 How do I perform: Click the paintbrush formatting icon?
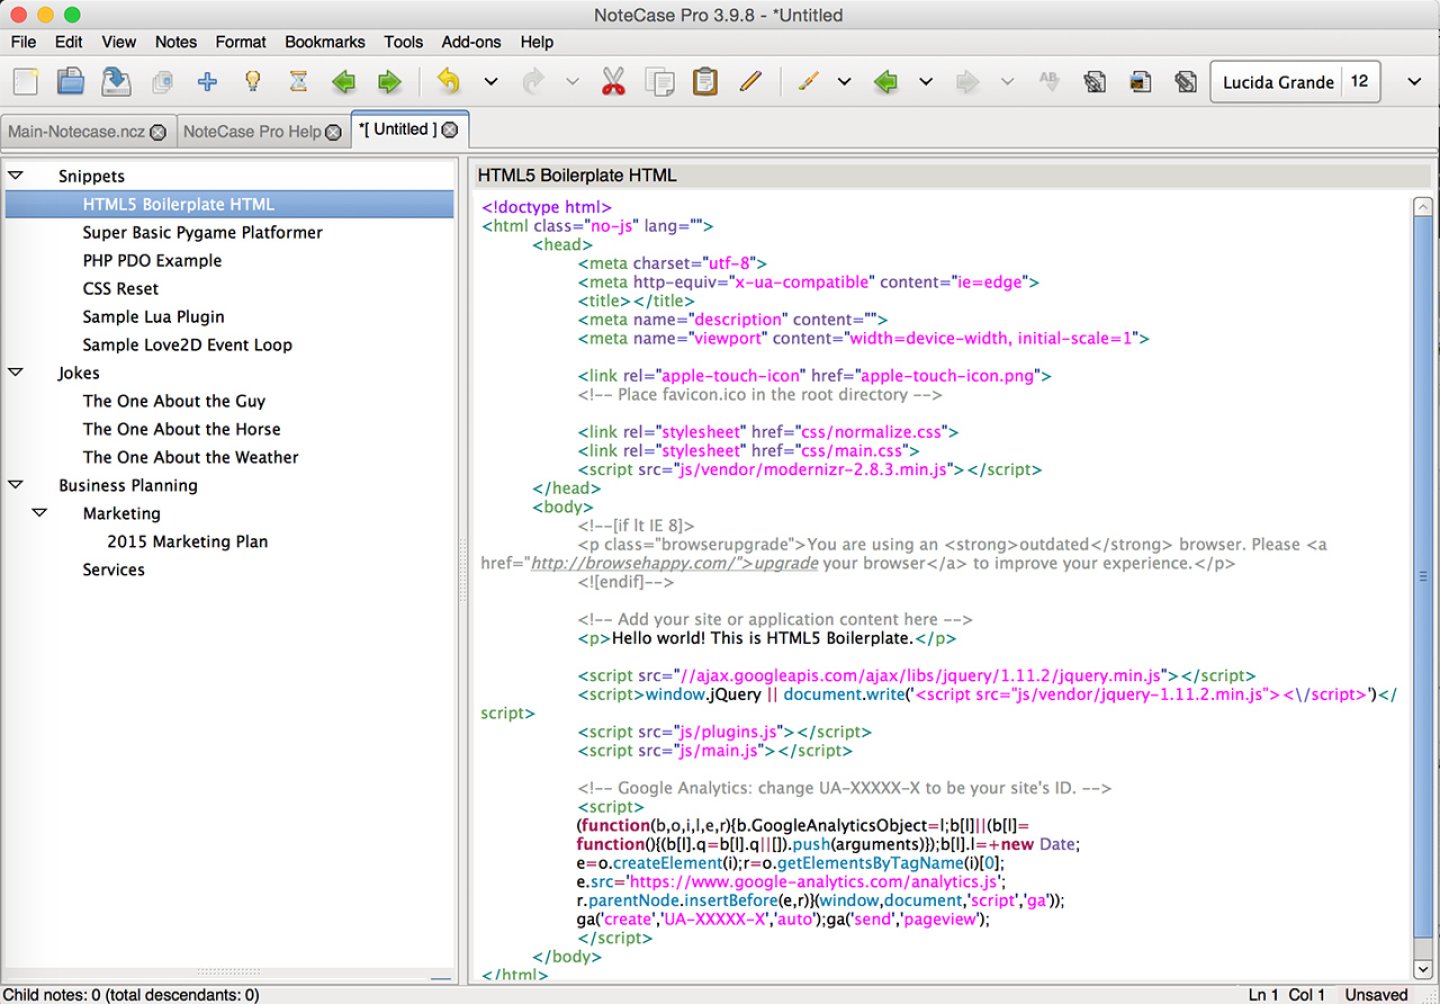(808, 82)
